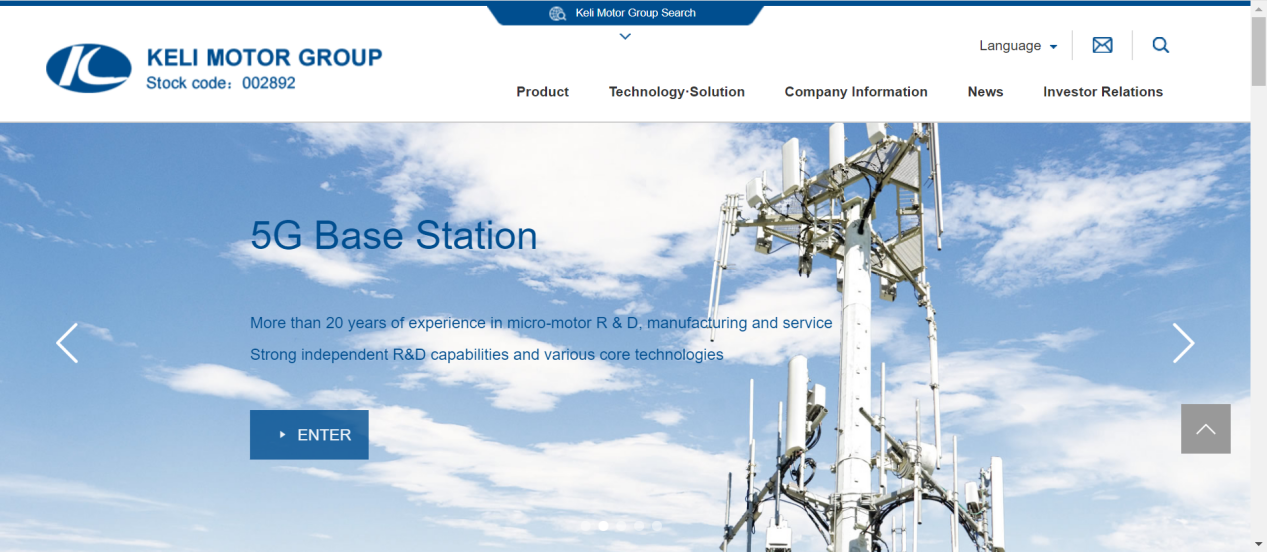The image size is (1267, 552).
Task: Show next banner slide with right arrow
Action: [1183, 343]
